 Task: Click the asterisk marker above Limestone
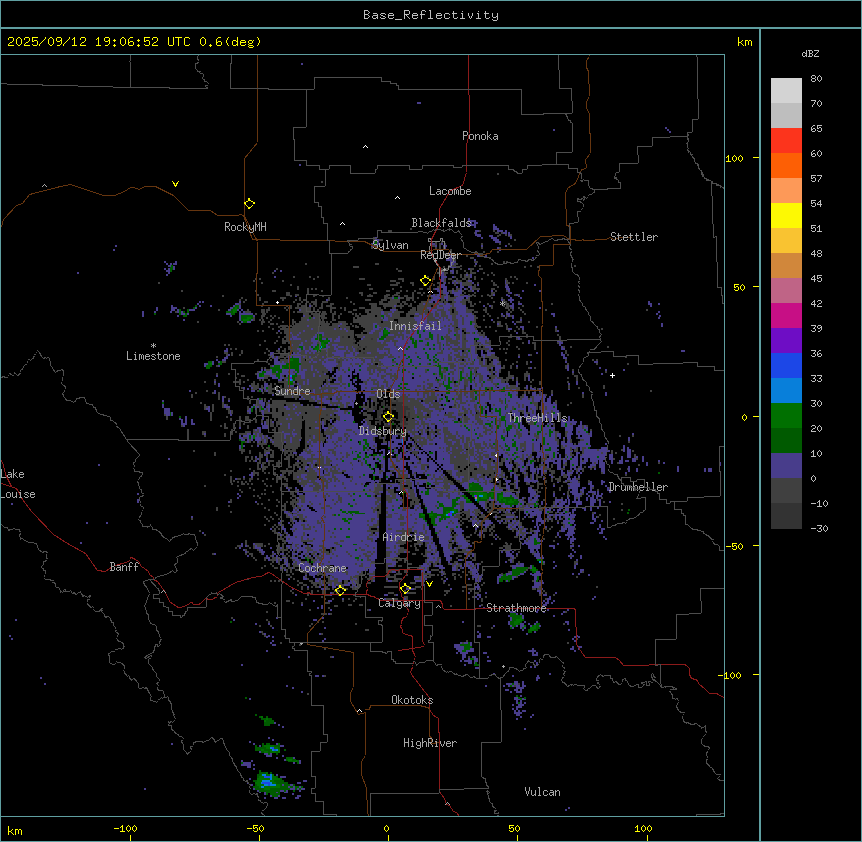click(153, 345)
